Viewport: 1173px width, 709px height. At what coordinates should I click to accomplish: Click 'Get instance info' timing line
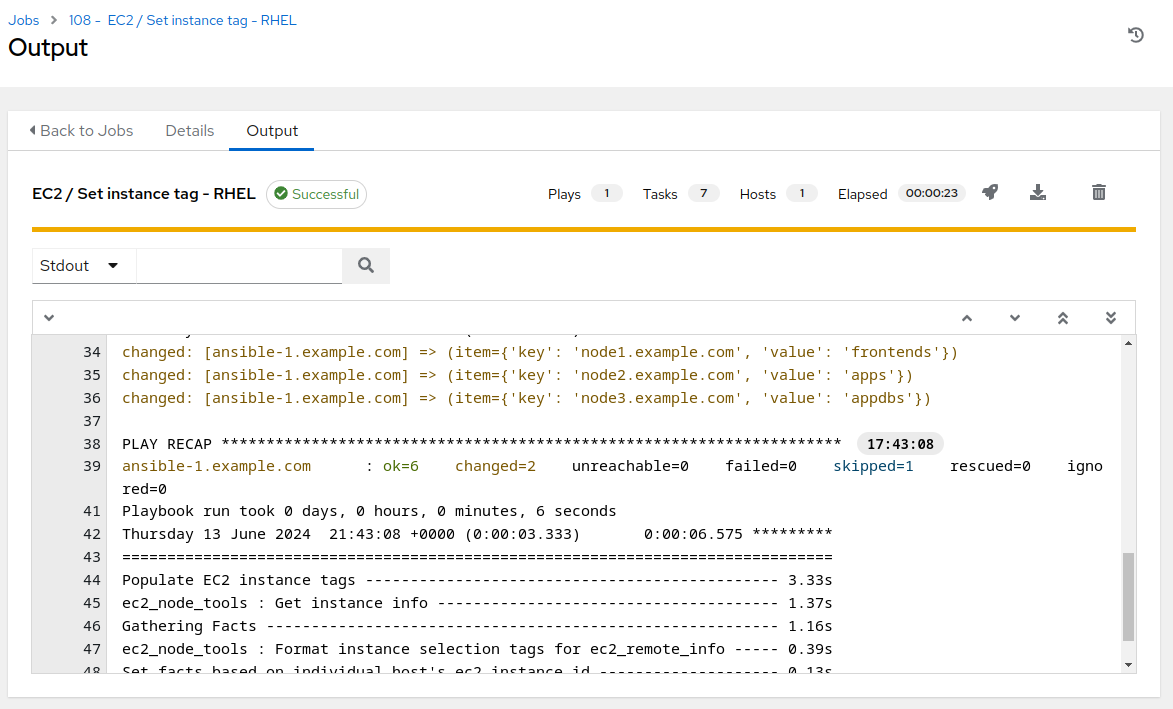[x=477, y=604]
